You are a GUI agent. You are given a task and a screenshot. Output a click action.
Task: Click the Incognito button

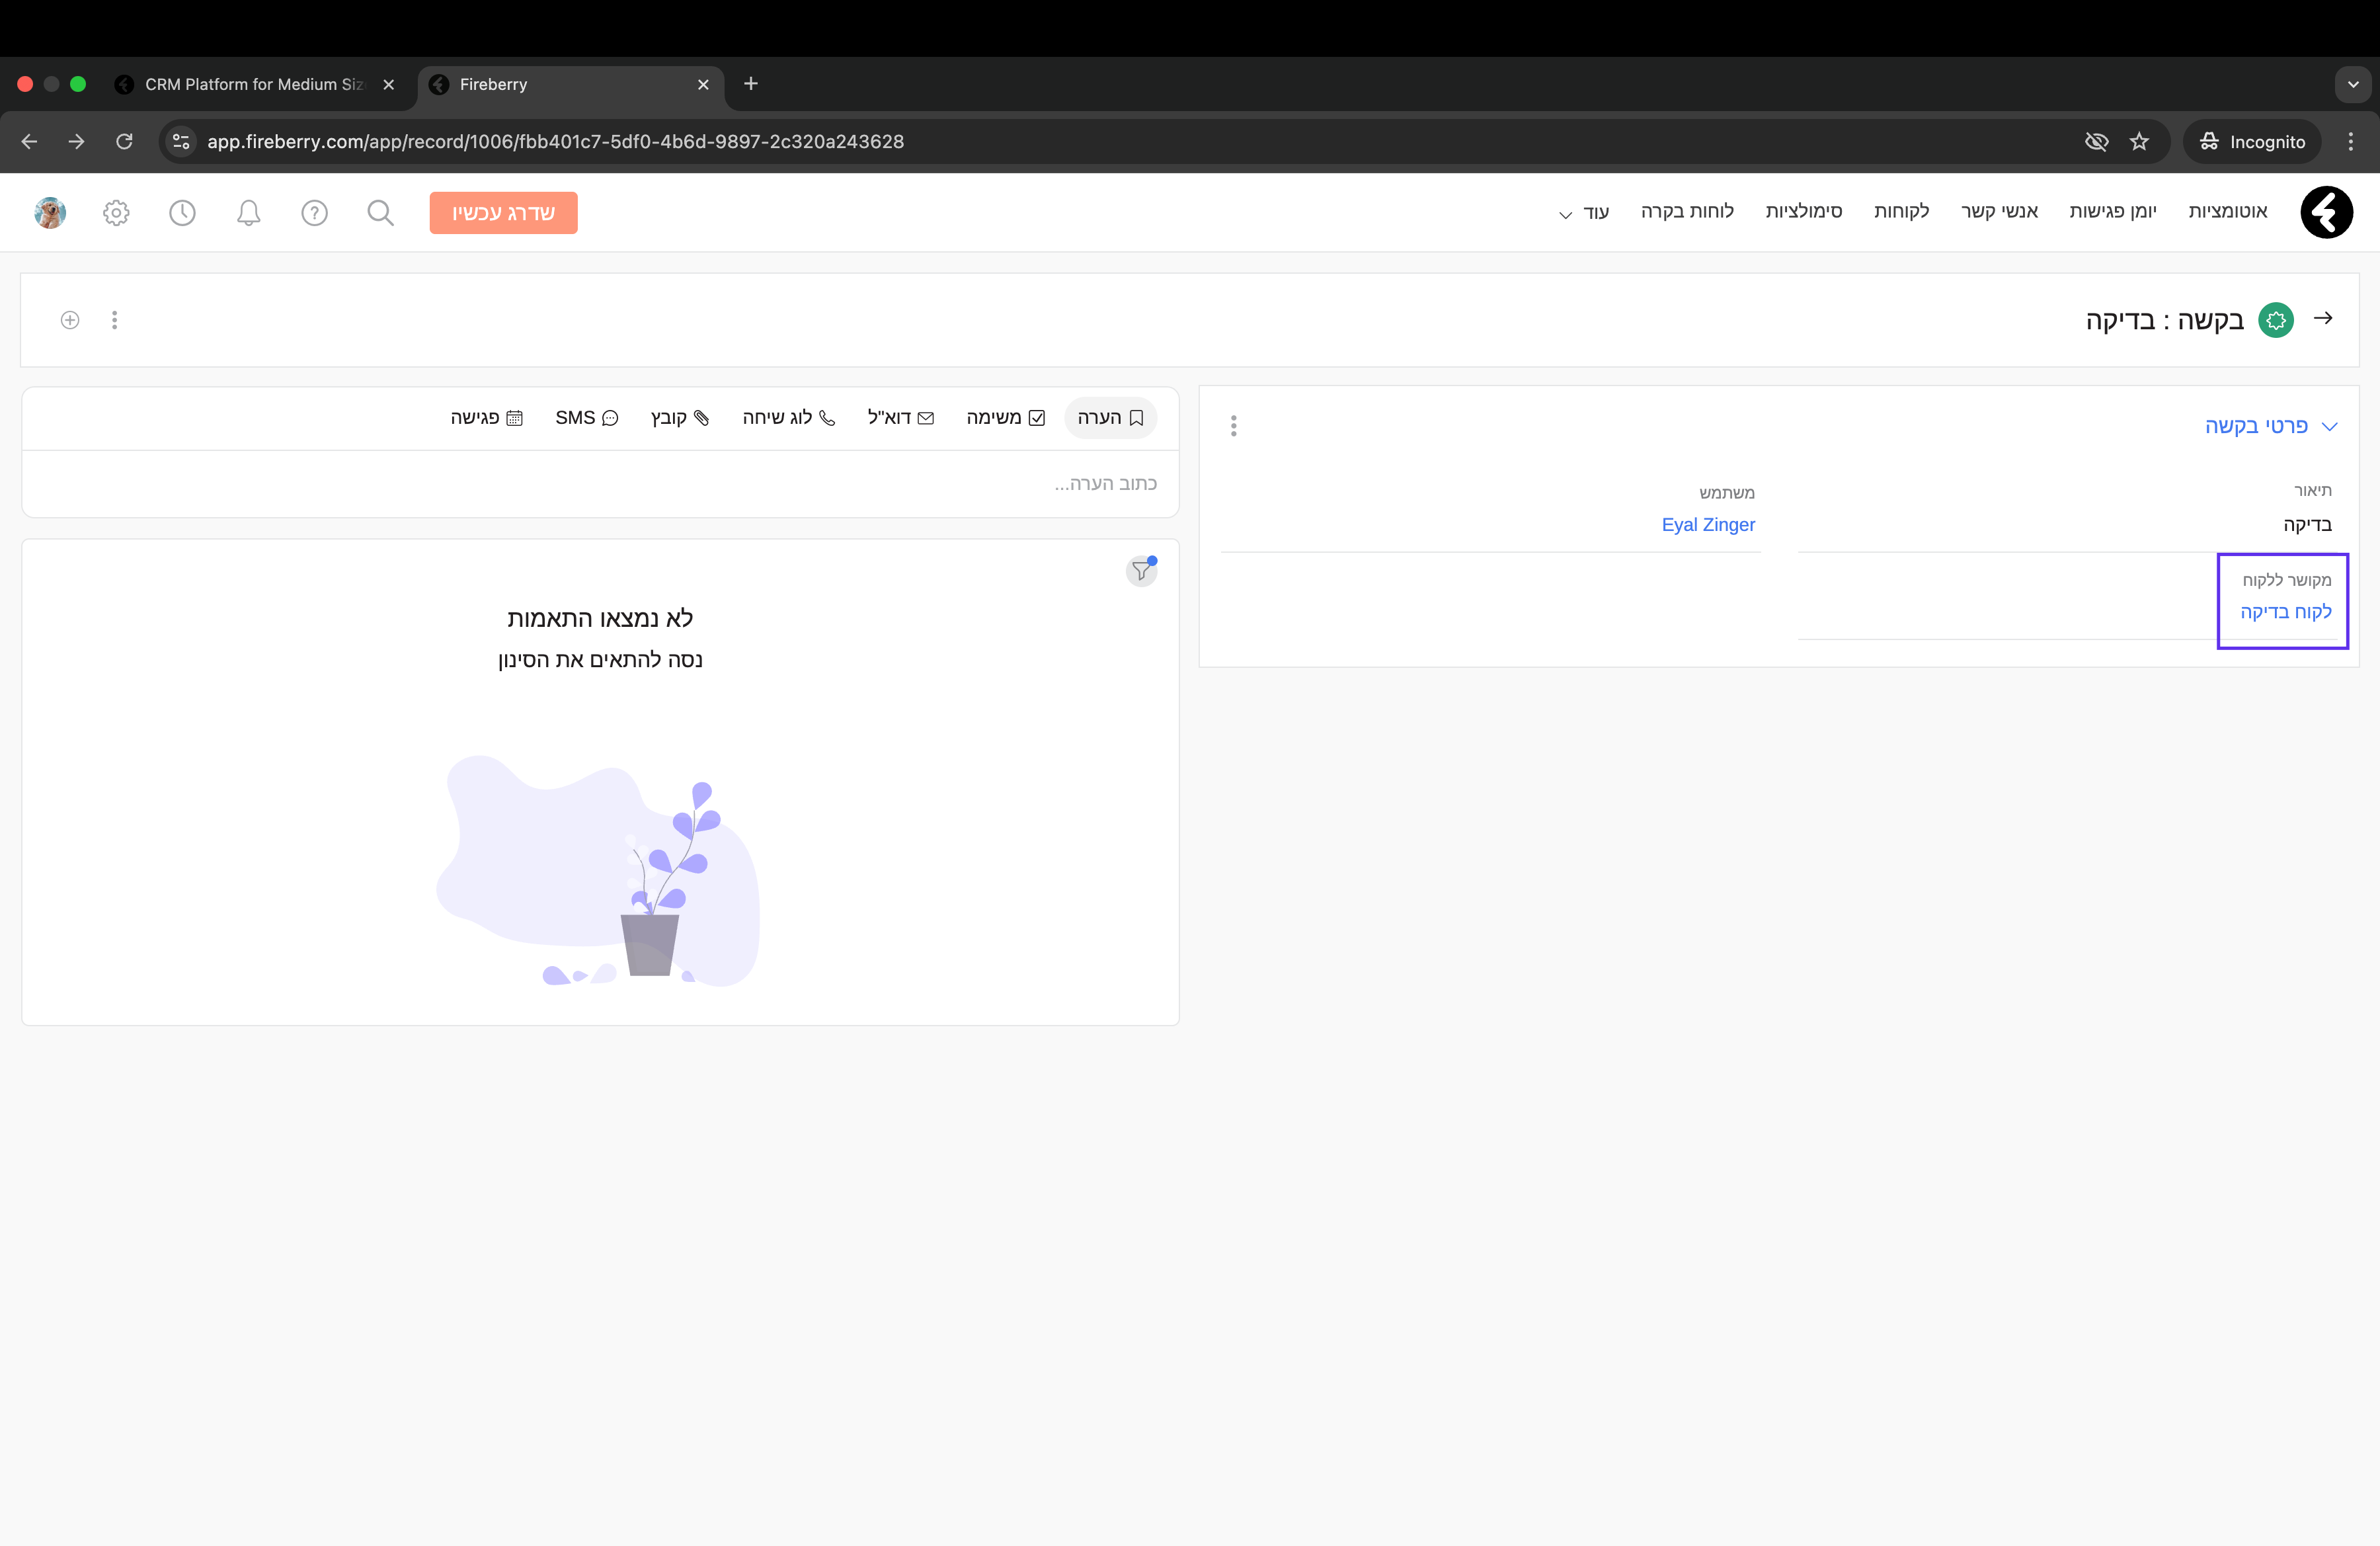(x=2251, y=141)
